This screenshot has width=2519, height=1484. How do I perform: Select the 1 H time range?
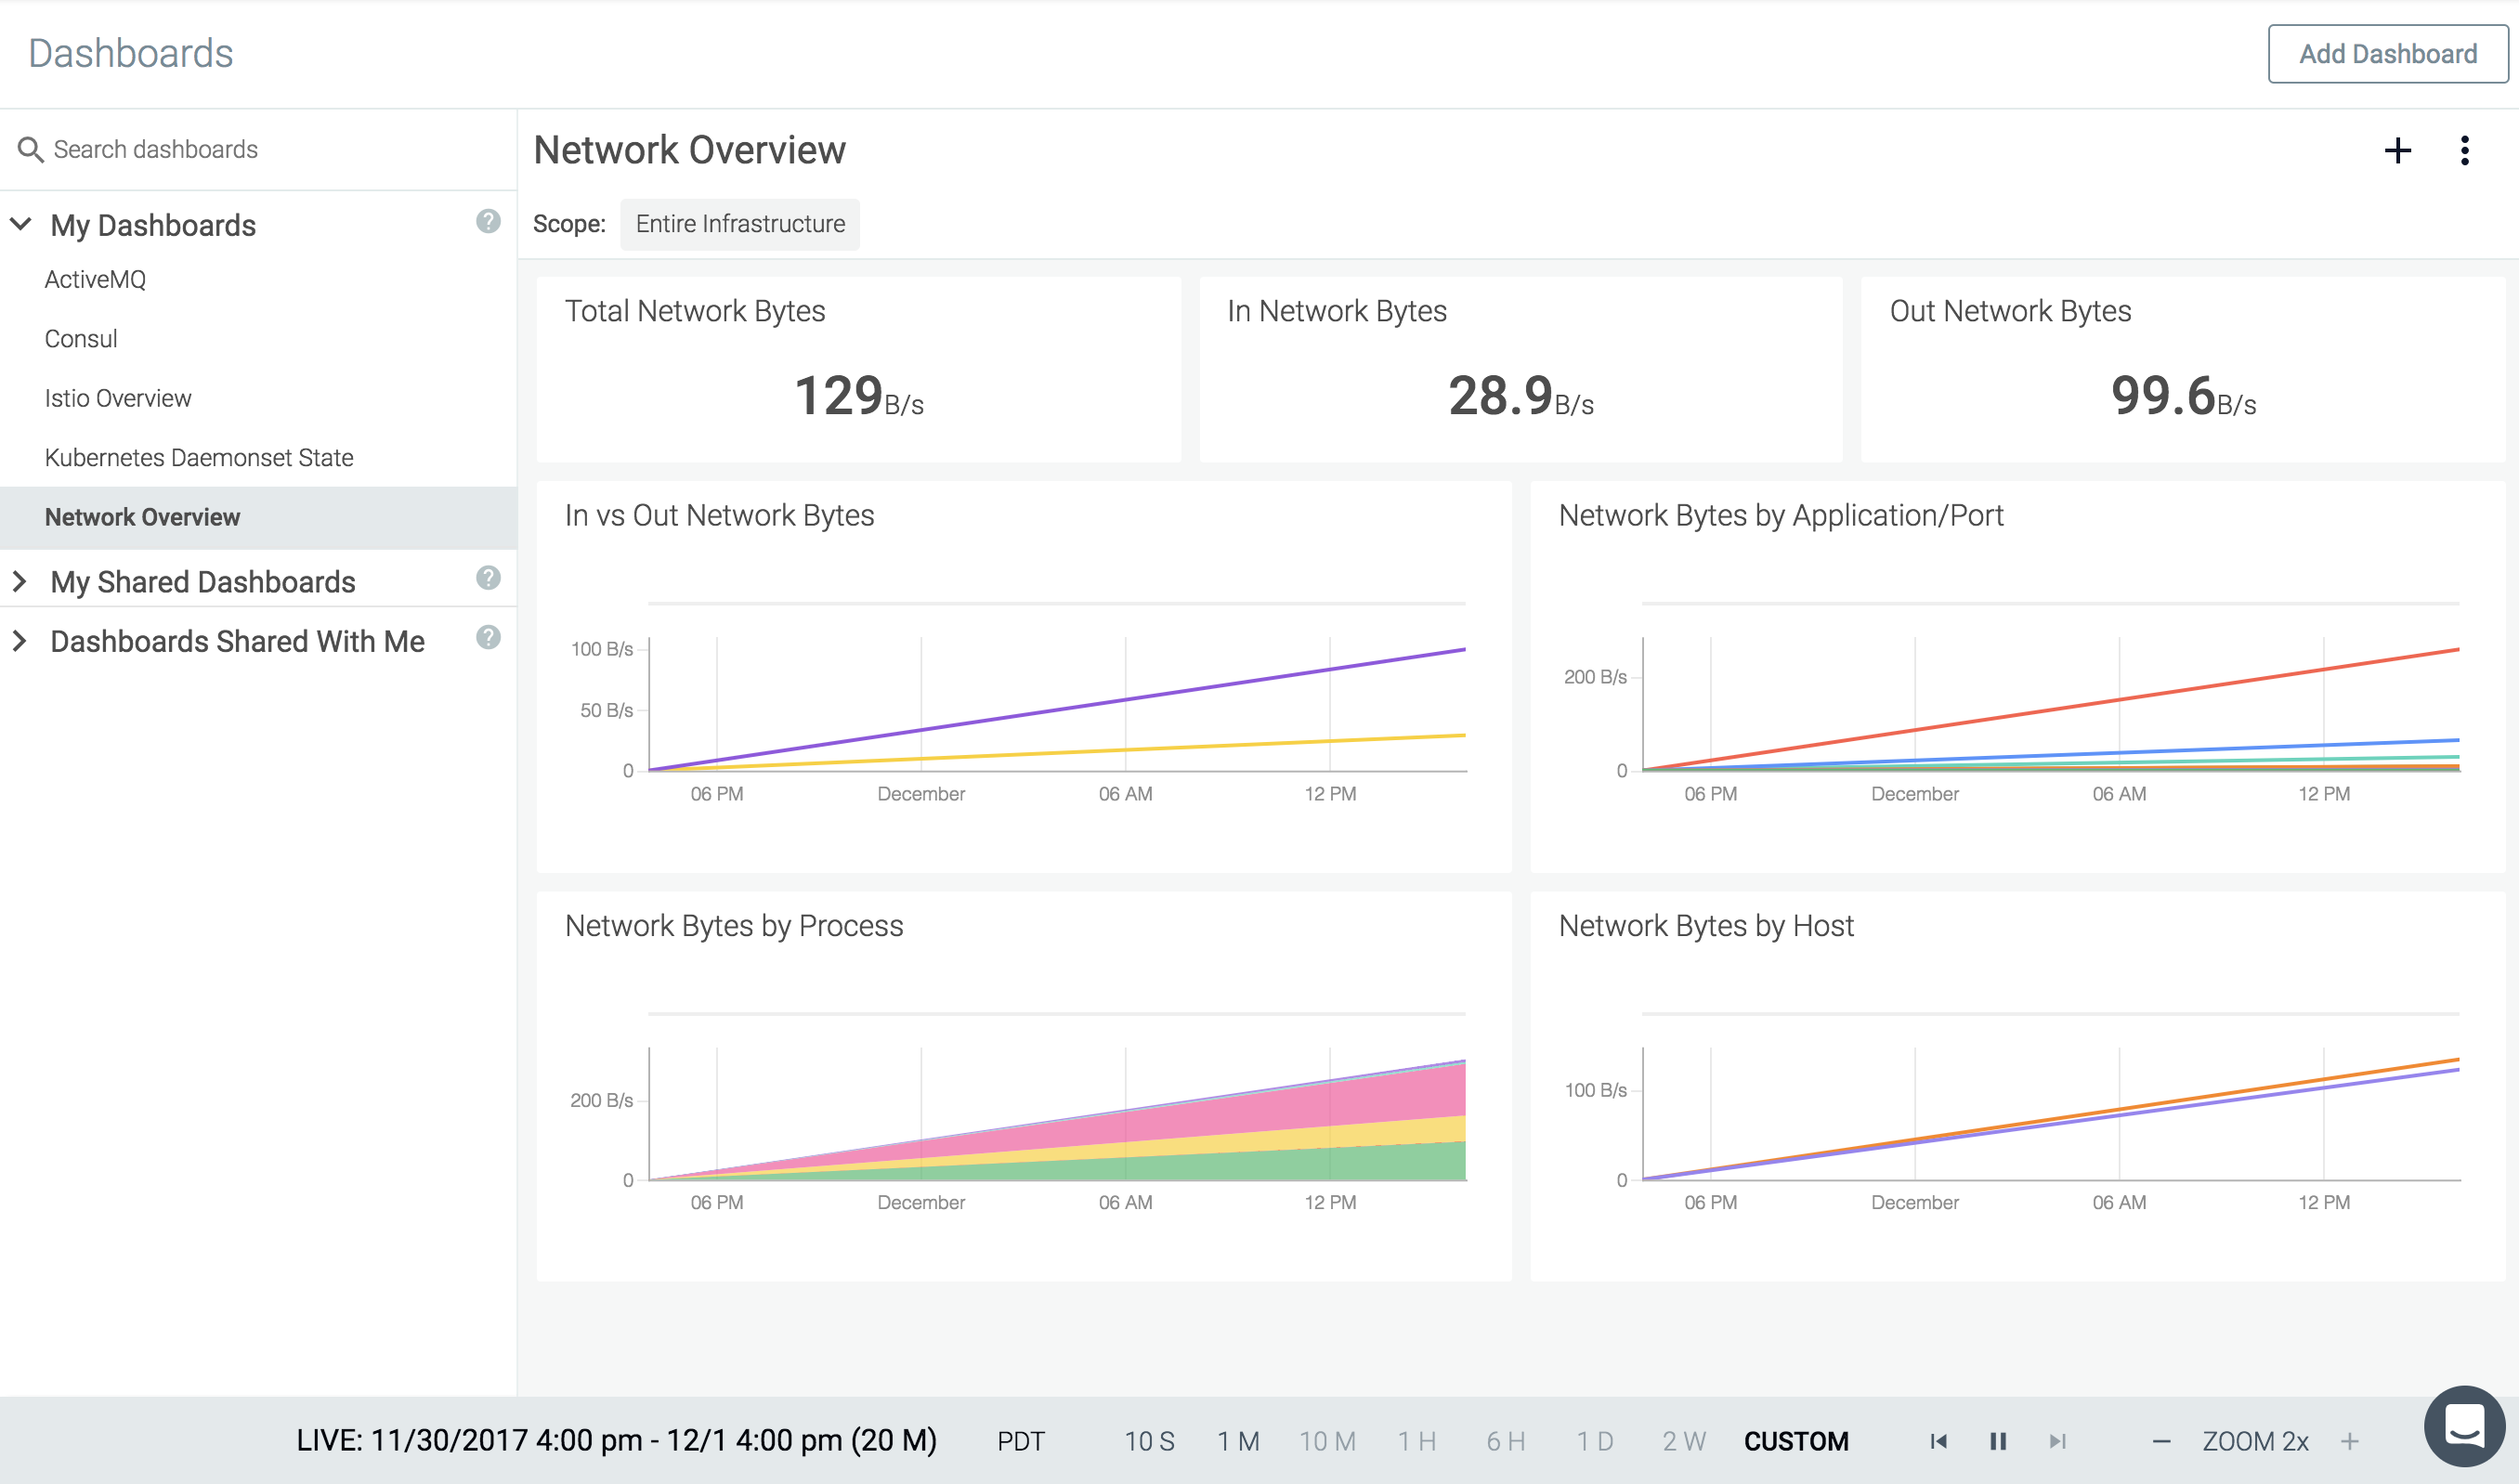tap(1416, 1441)
